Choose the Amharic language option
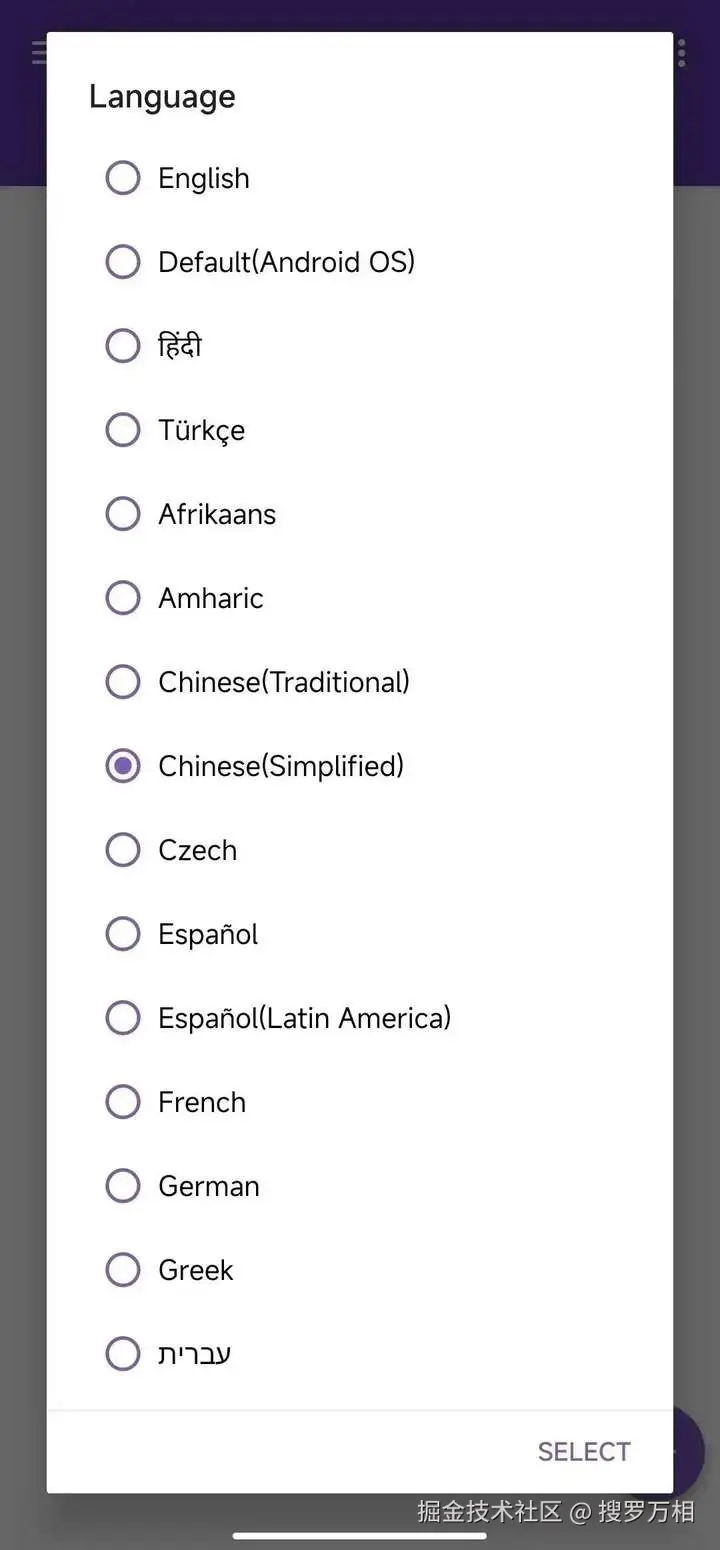 [123, 598]
